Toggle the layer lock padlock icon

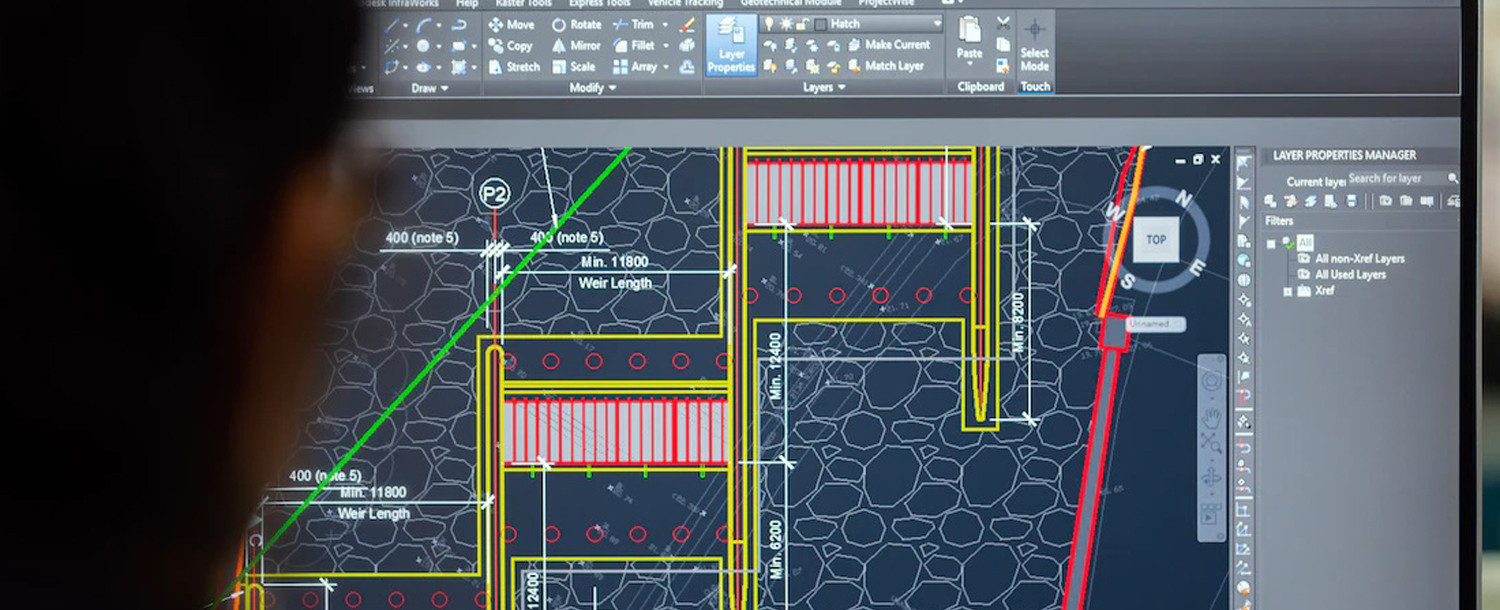(x=802, y=24)
